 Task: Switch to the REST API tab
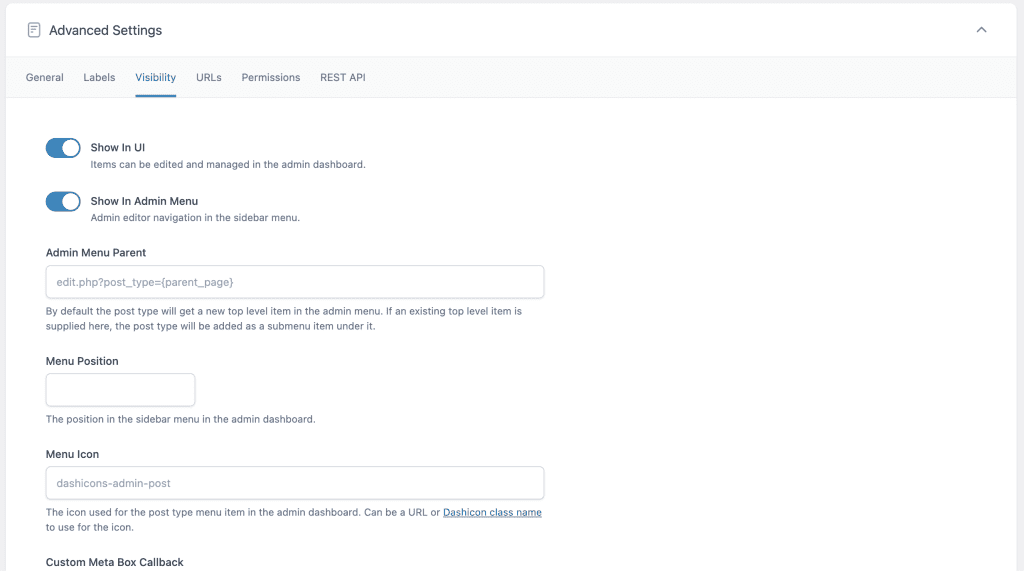click(343, 77)
